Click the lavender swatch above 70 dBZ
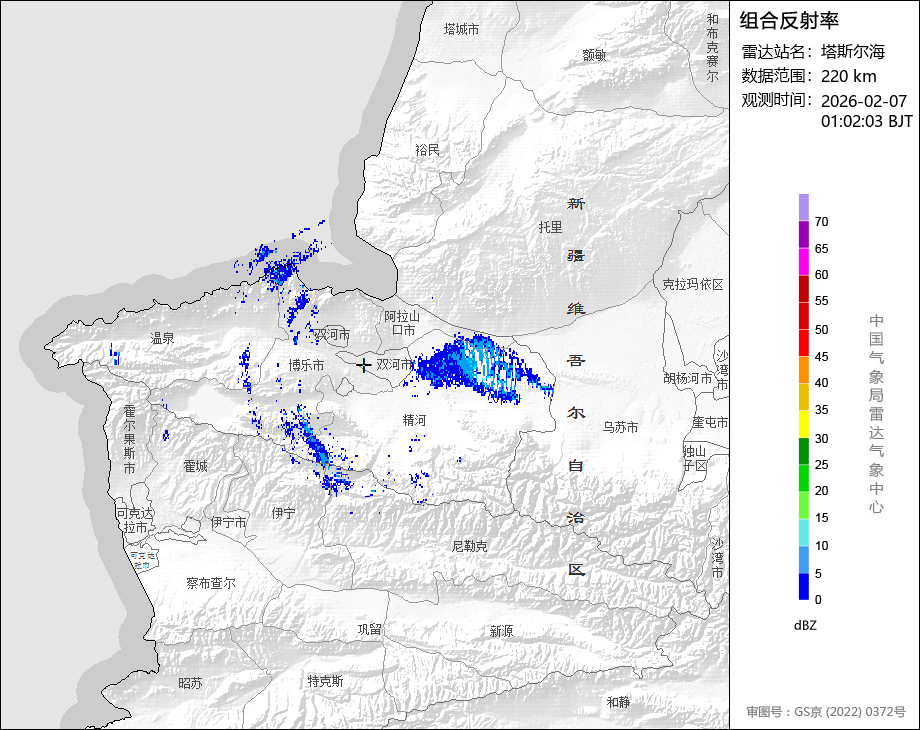Viewport: 920px width, 730px height. (803, 207)
